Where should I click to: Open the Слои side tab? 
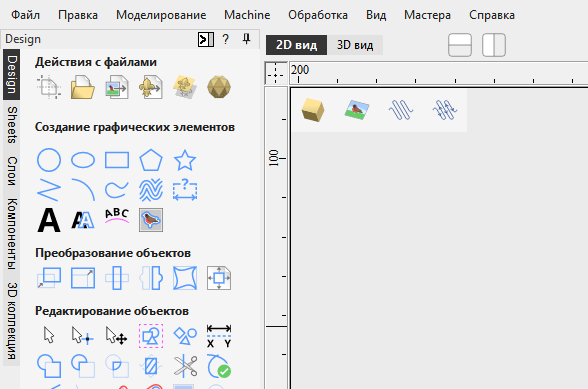[12, 171]
